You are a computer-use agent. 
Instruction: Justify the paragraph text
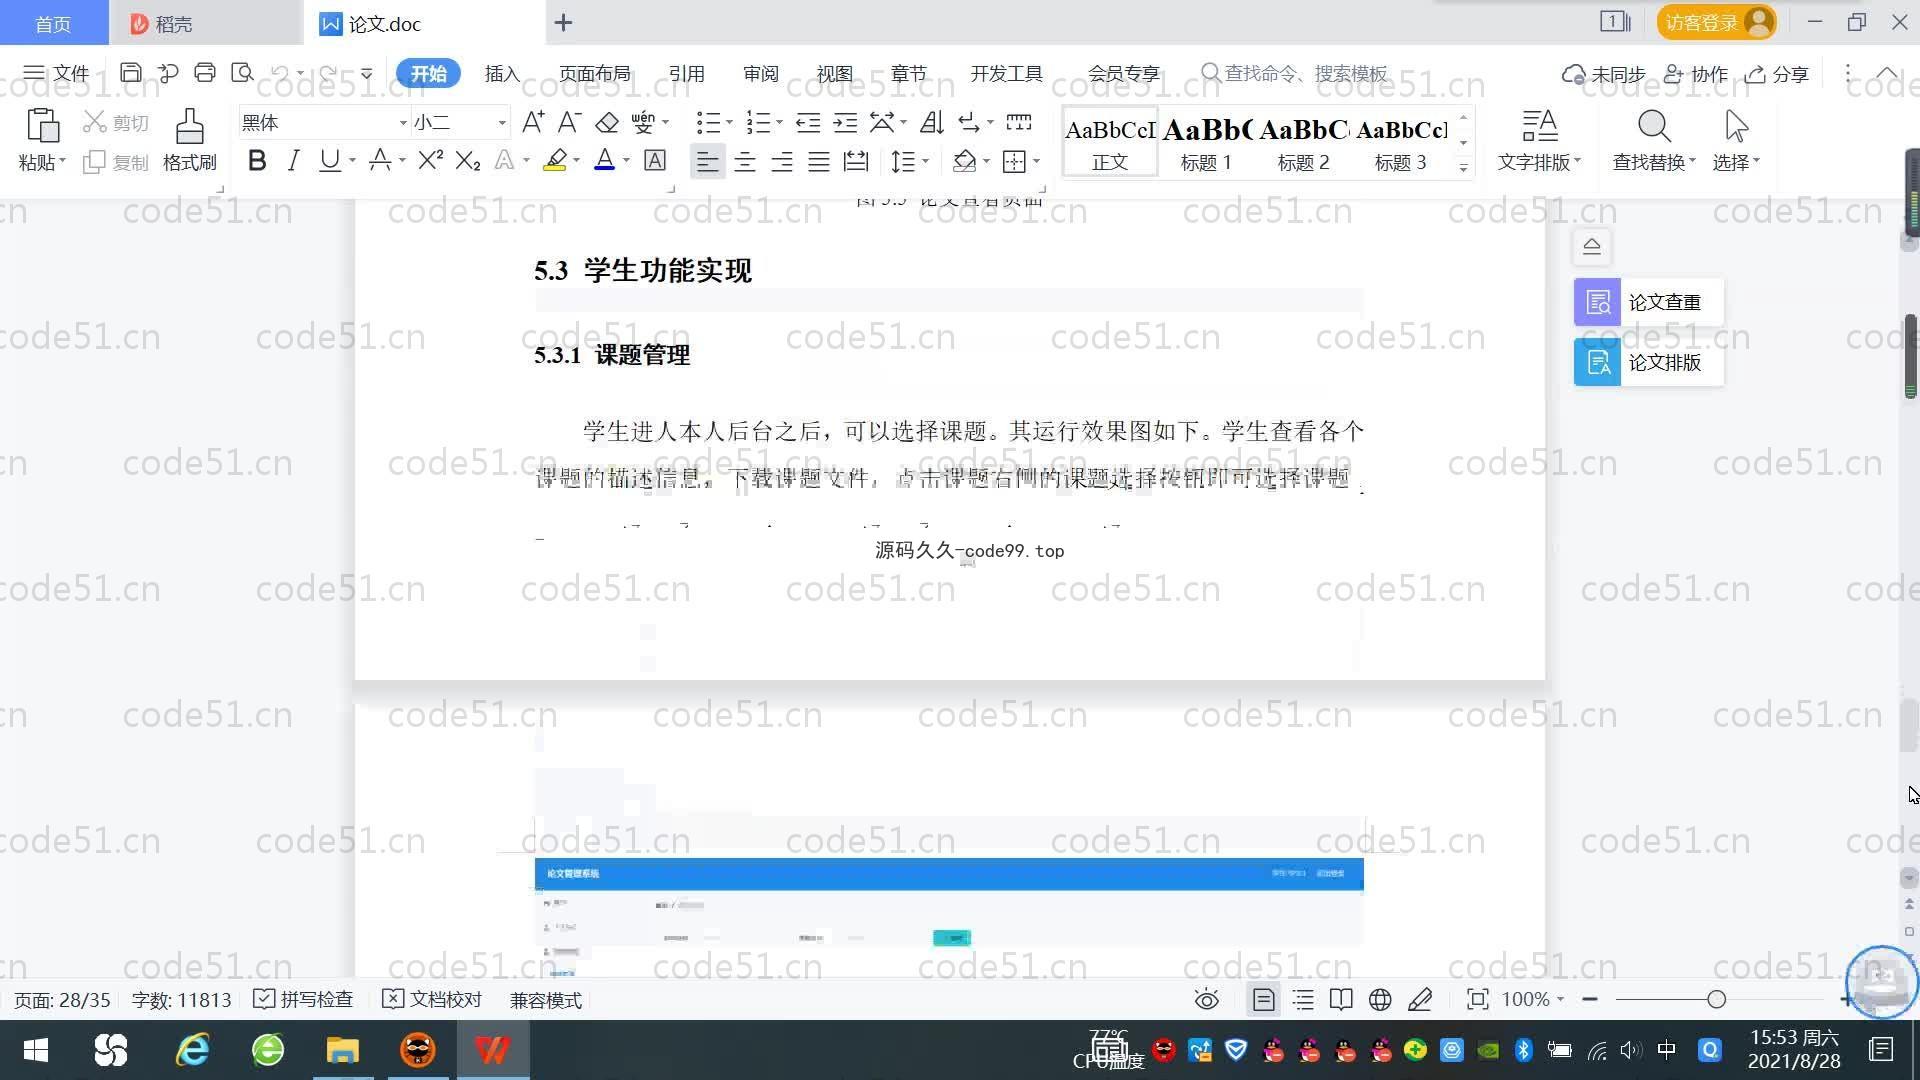(819, 161)
